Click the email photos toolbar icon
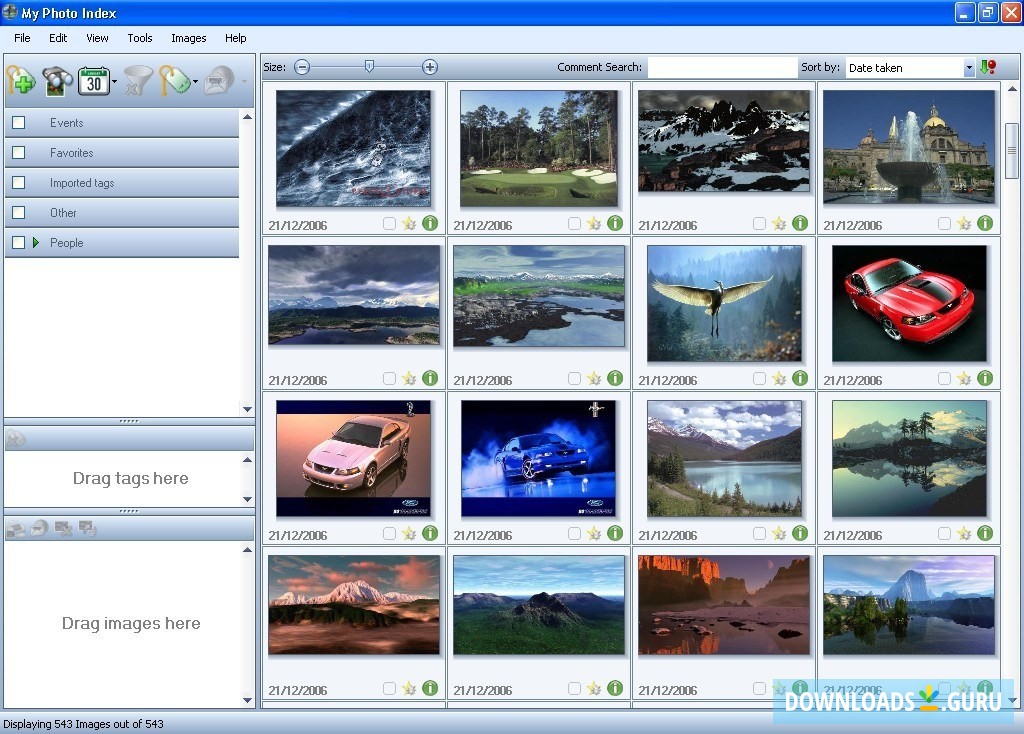This screenshot has width=1024, height=734. coord(217,82)
